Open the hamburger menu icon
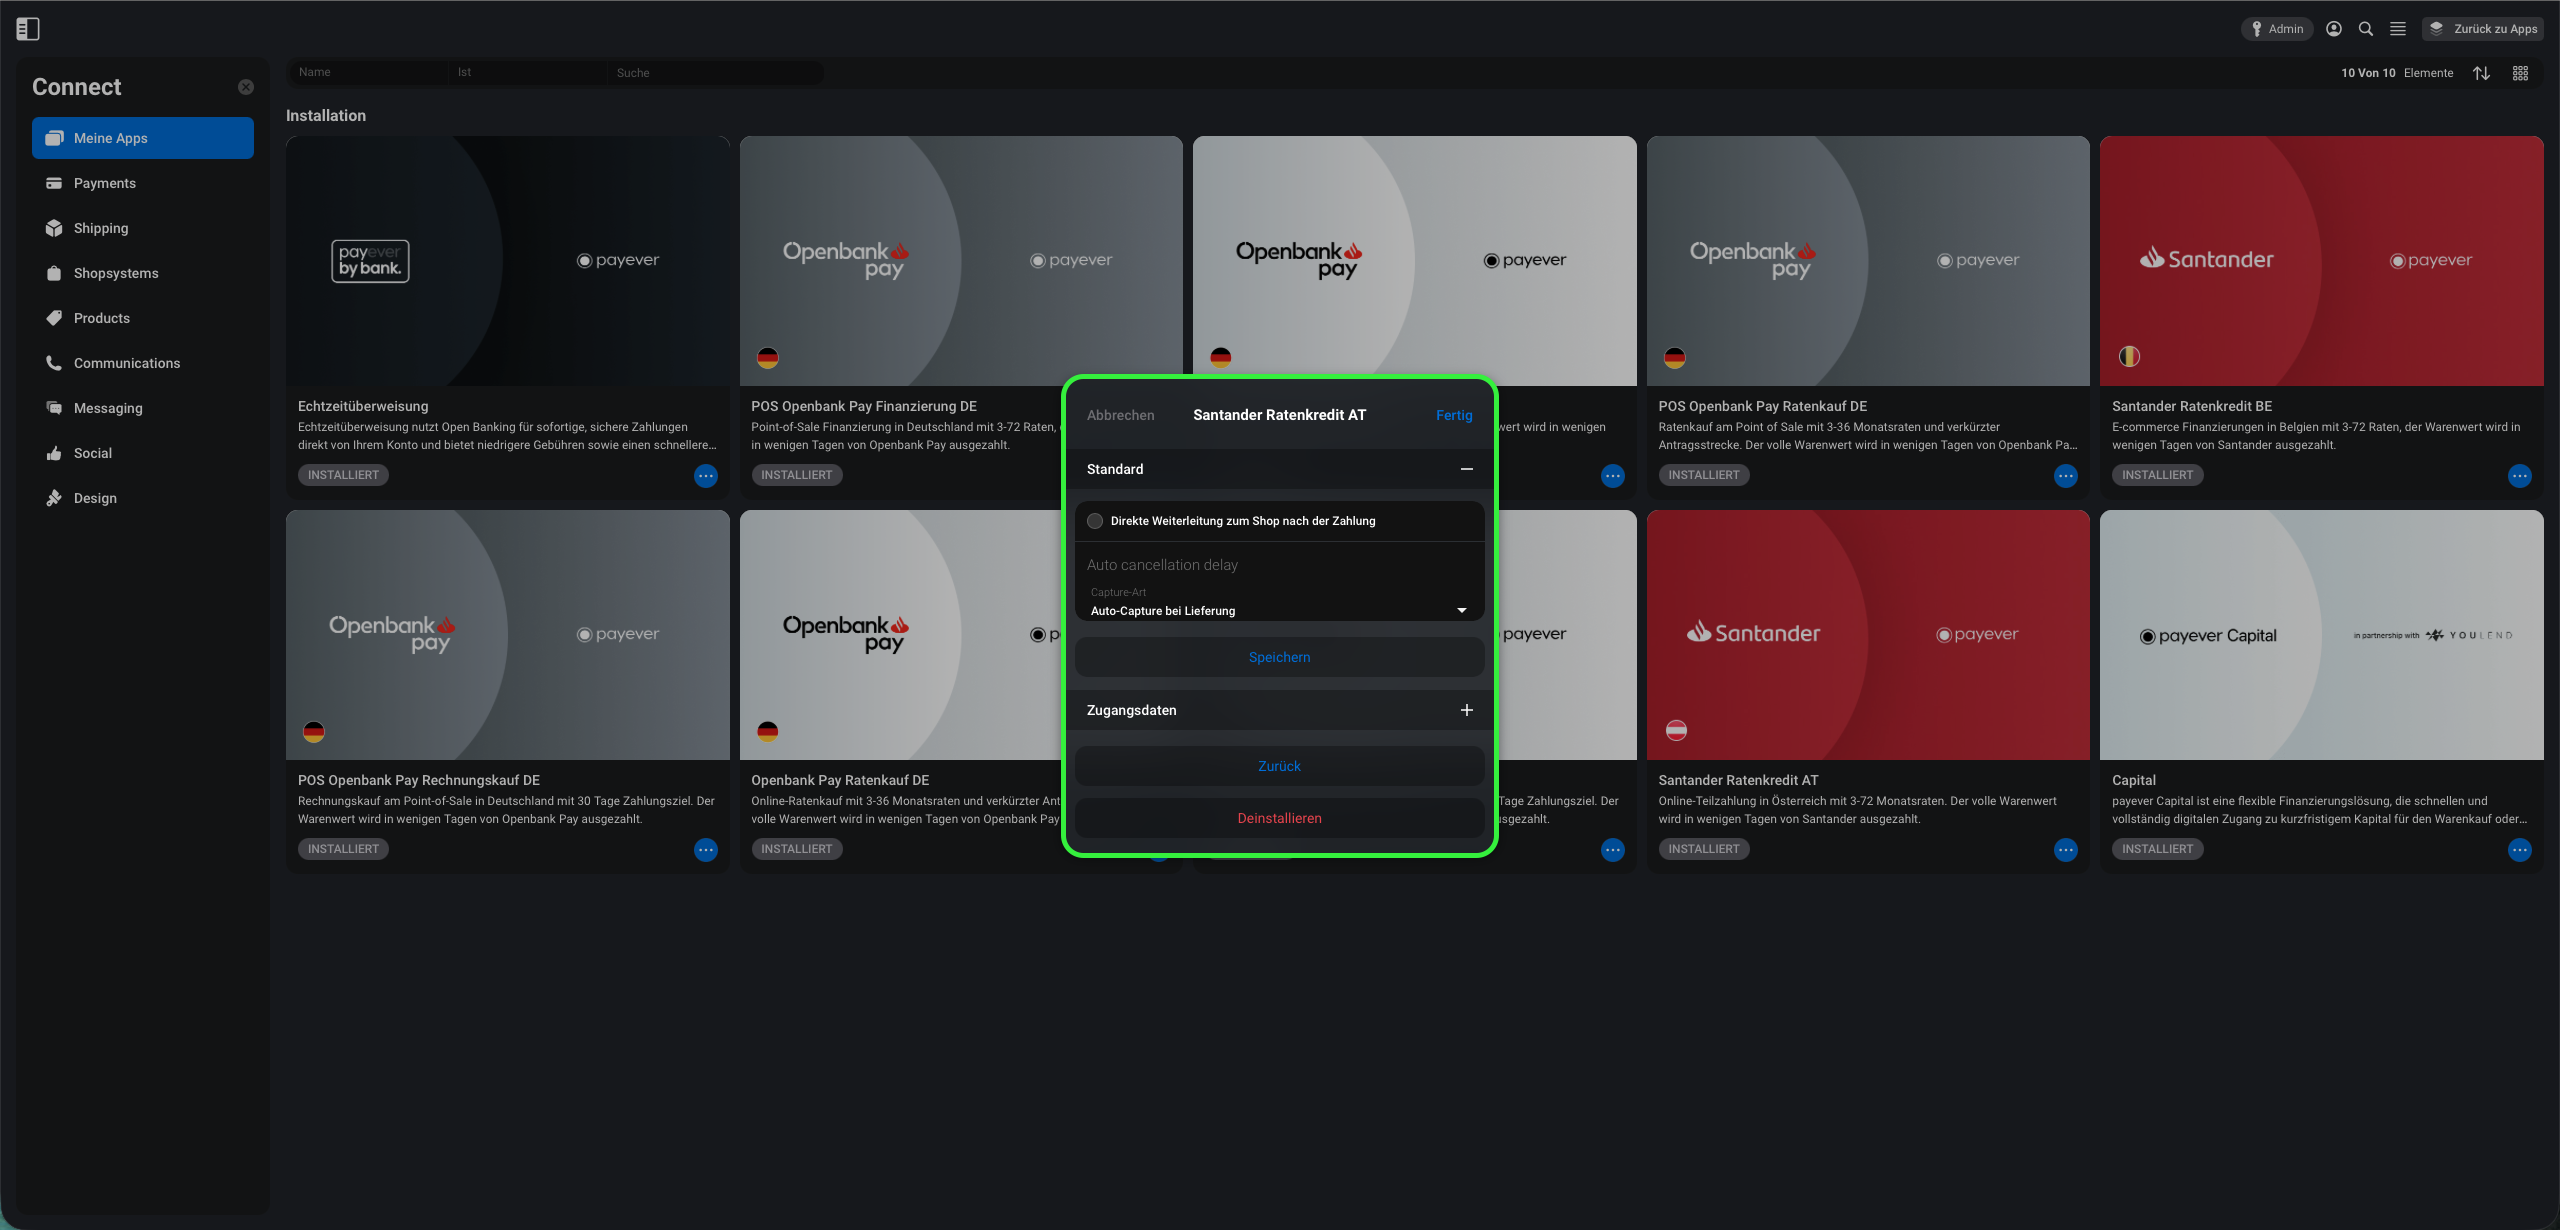Image resolution: width=2560 pixels, height=1230 pixels. (2398, 29)
